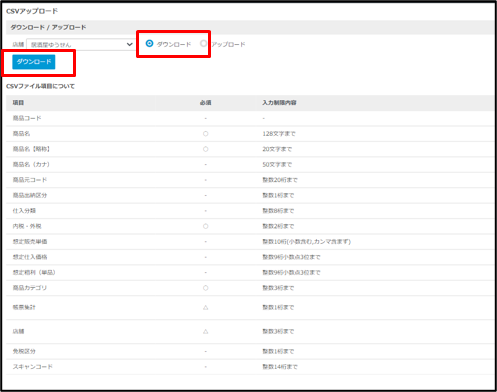Open the 店舗 store dropdown
Viewport: 497px width, 392px height.
point(81,44)
